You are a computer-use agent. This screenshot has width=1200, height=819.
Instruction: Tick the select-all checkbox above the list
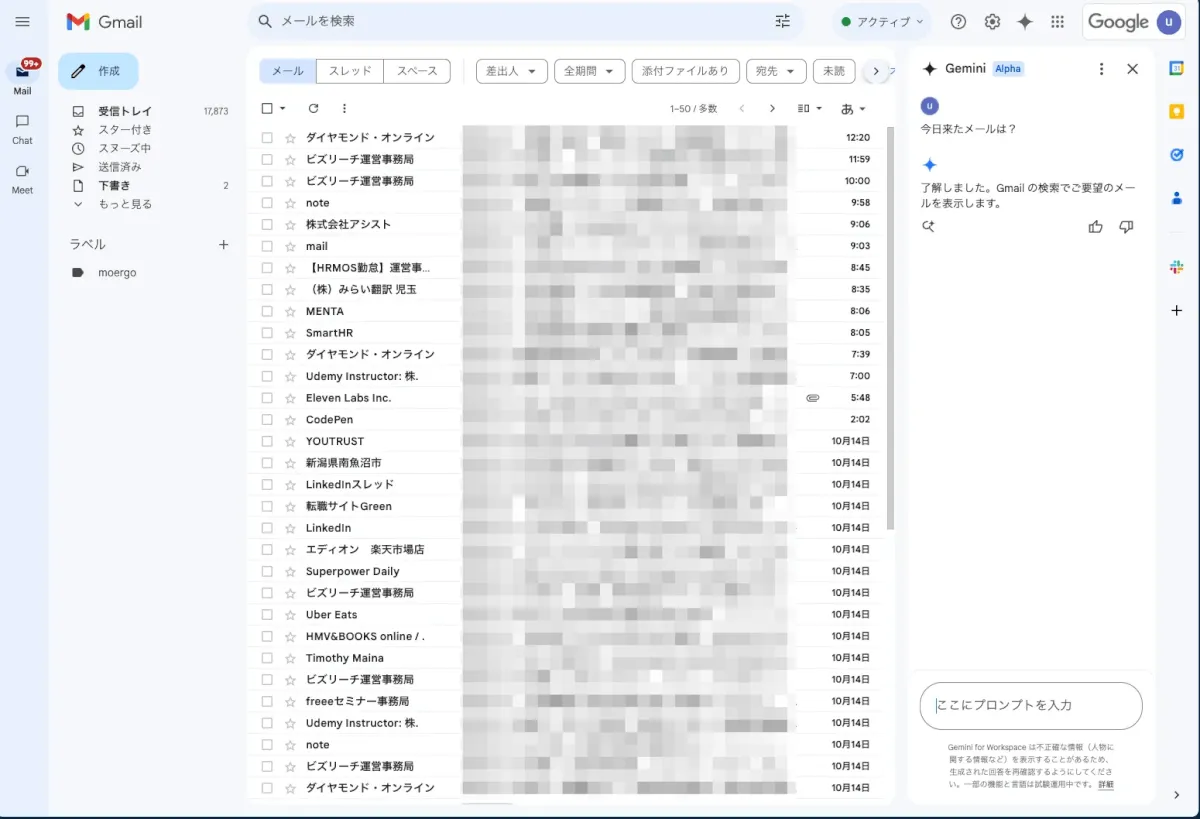[267, 108]
